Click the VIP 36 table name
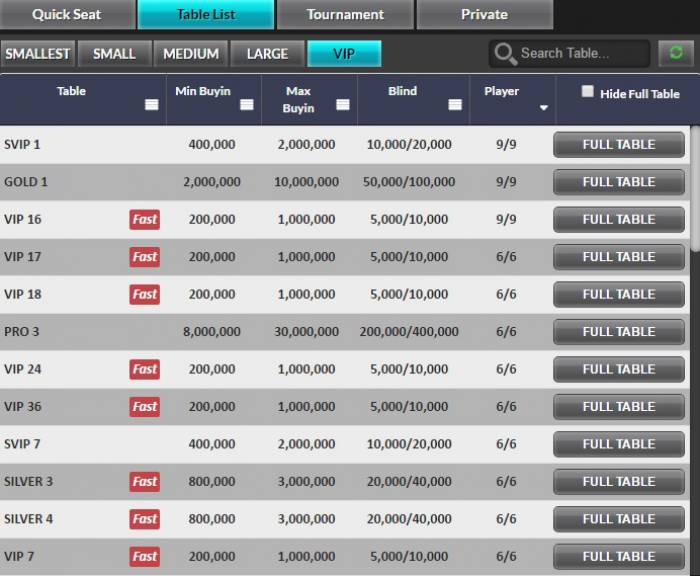 (x=22, y=407)
